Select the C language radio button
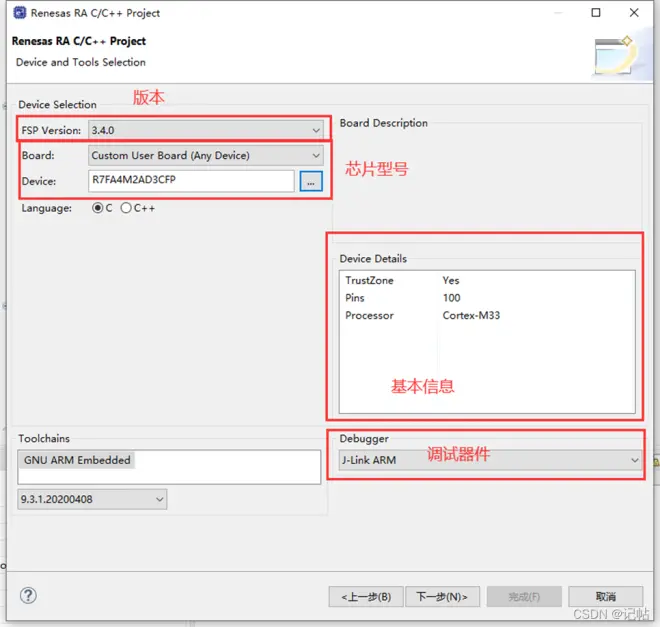 tap(97, 208)
